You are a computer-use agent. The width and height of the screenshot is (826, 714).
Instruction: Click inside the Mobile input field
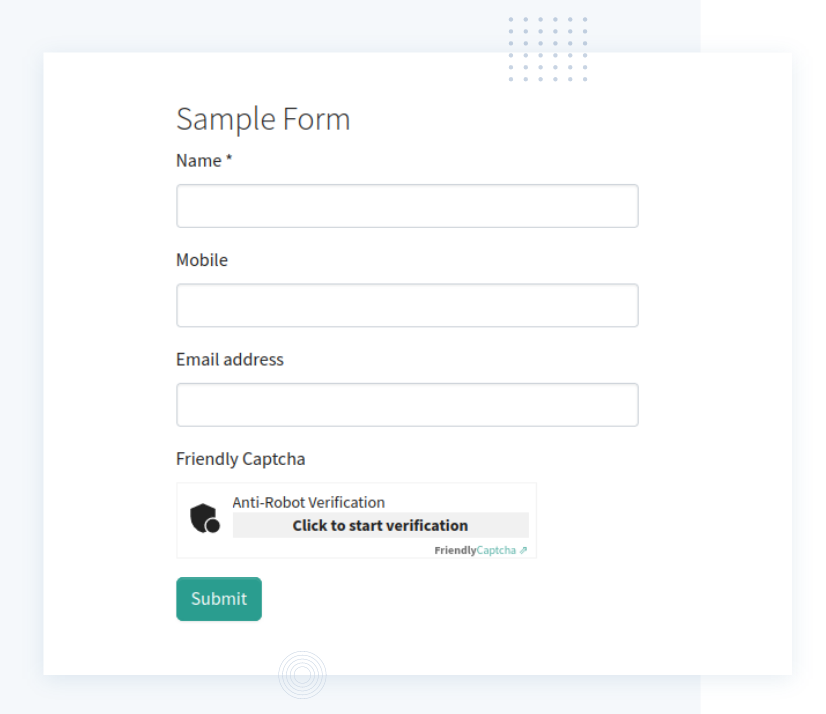pyautogui.click(x=407, y=305)
